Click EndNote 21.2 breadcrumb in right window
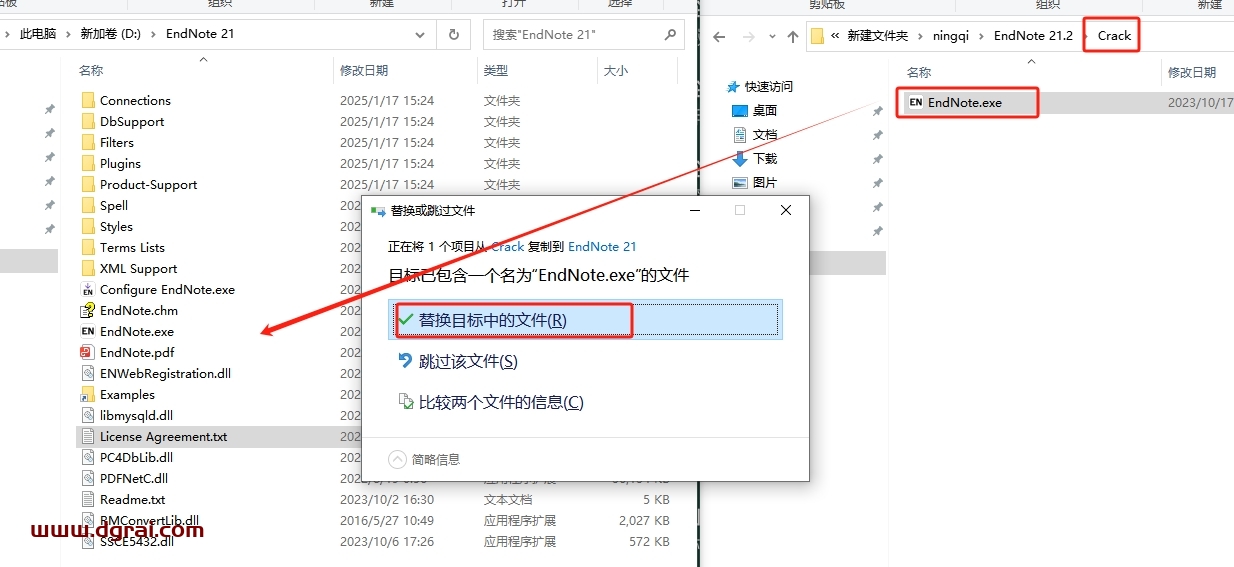This screenshot has width=1234, height=567. (x=1033, y=36)
